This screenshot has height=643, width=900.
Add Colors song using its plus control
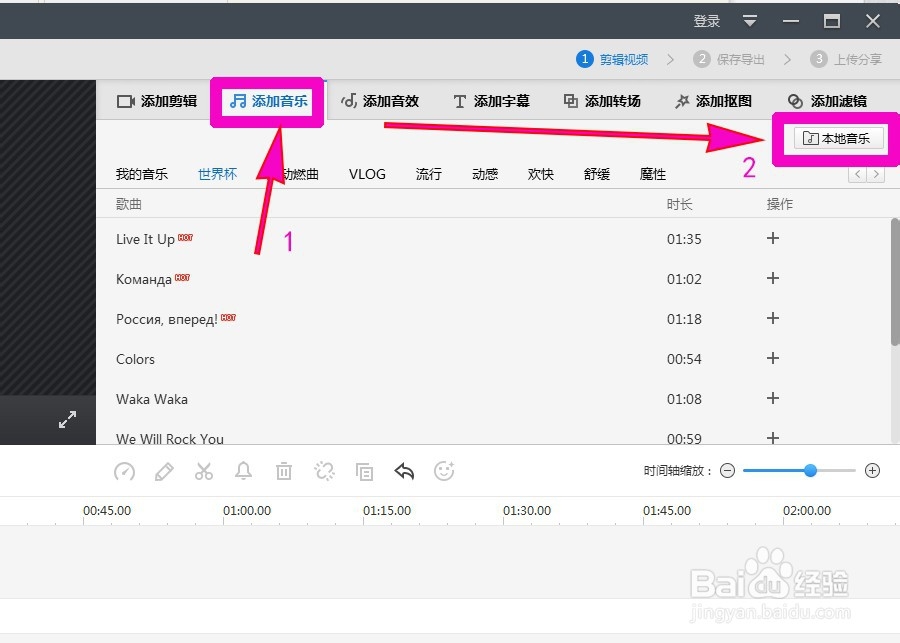(772, 359)
